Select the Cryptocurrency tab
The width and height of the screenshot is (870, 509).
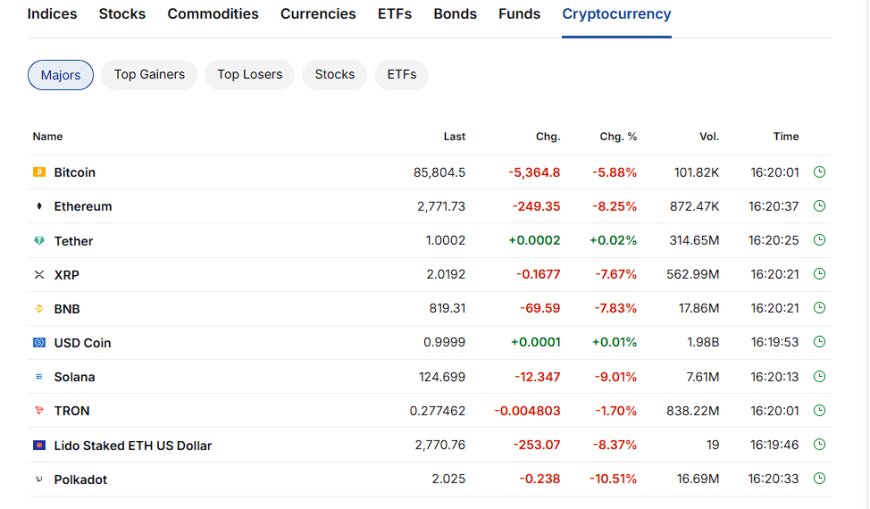click(616, 14)
